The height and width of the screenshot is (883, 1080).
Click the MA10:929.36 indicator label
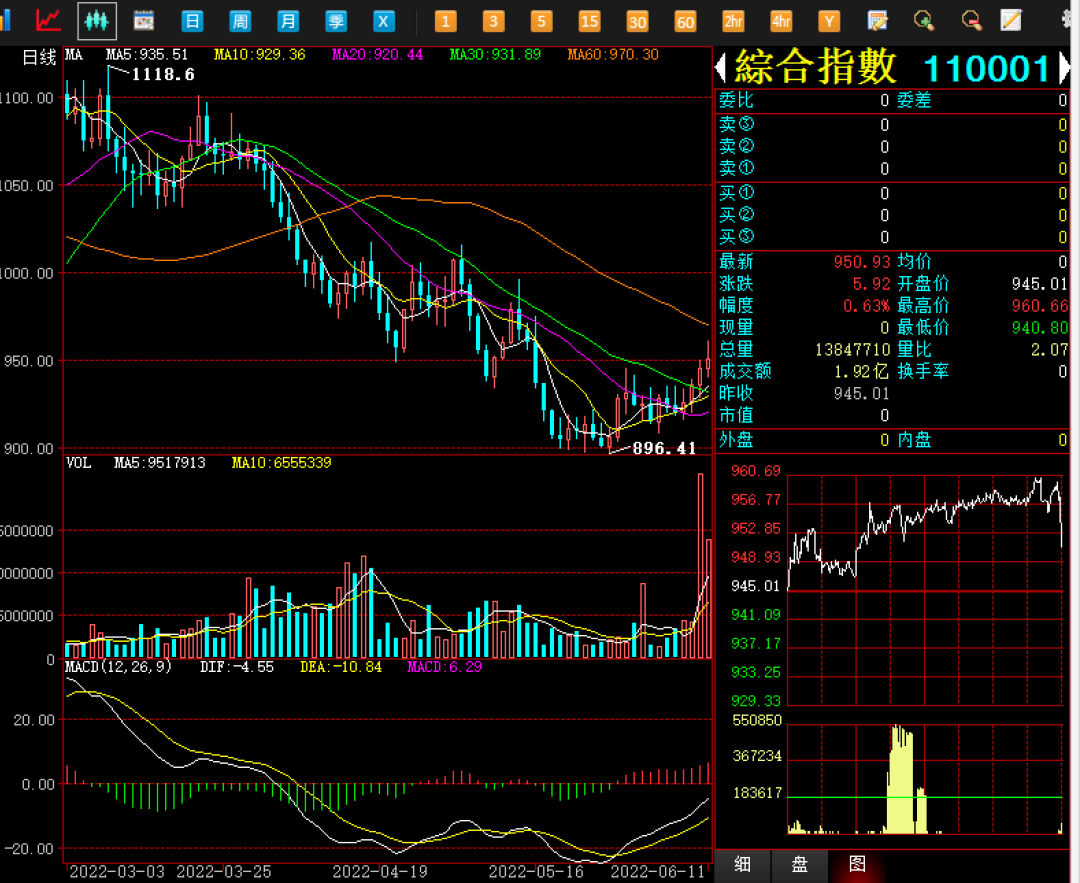[260, 54]
